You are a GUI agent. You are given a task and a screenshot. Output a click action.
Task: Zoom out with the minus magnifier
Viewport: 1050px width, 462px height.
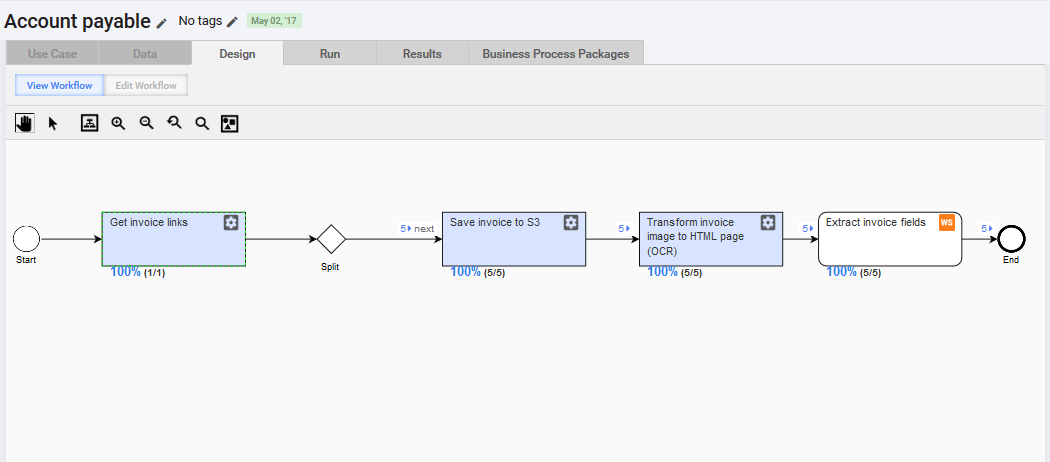point(147,123)
